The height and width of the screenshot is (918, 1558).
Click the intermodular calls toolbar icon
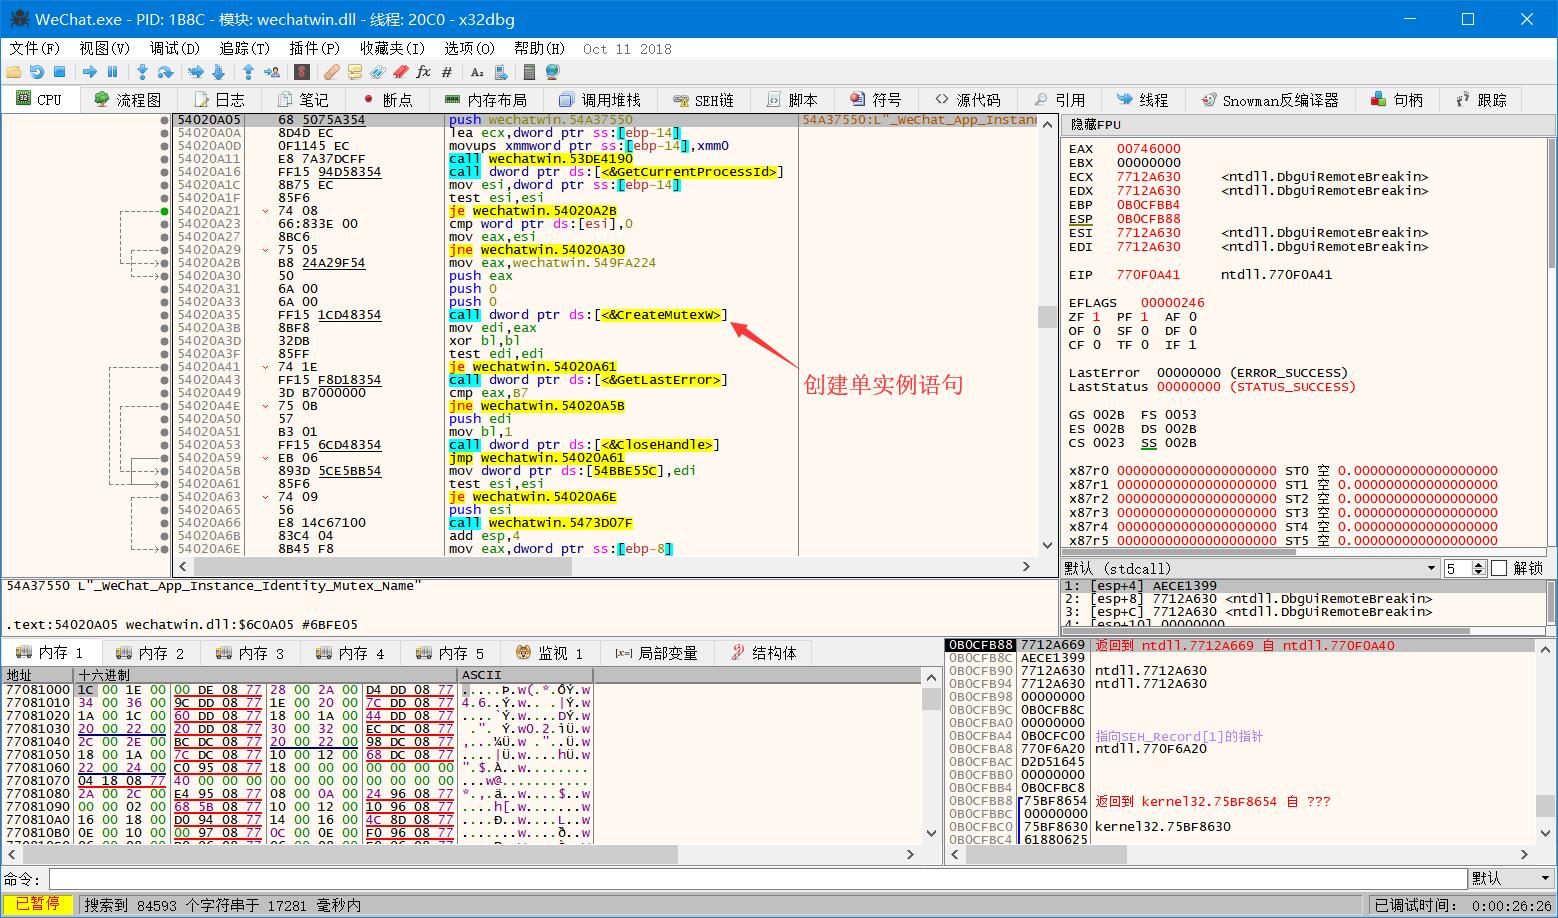500,72
